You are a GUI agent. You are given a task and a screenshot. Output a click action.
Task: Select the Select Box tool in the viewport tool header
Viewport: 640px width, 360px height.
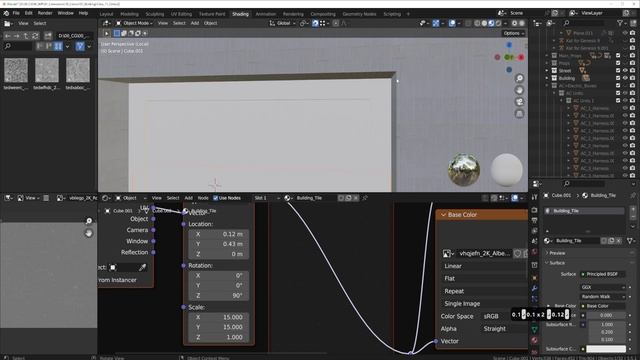(117, 33)
